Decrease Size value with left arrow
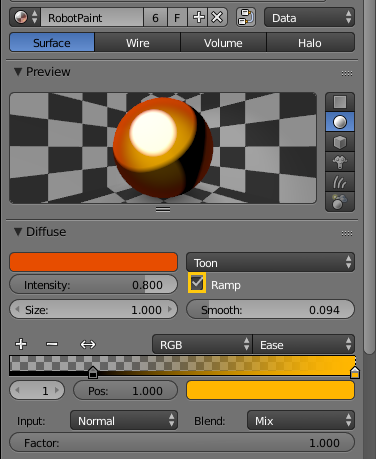 click(17, 309)
